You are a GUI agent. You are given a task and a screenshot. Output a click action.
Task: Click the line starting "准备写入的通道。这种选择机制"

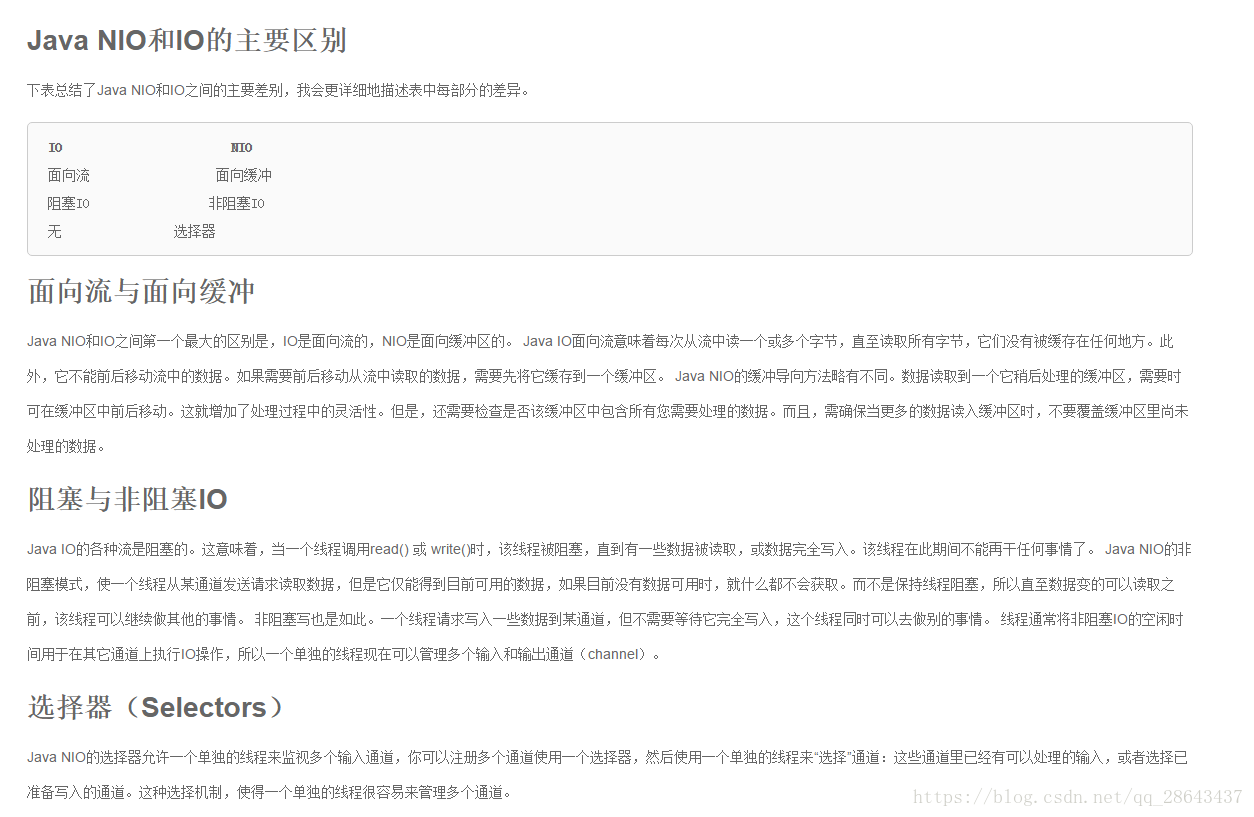(x=269, y=792)
